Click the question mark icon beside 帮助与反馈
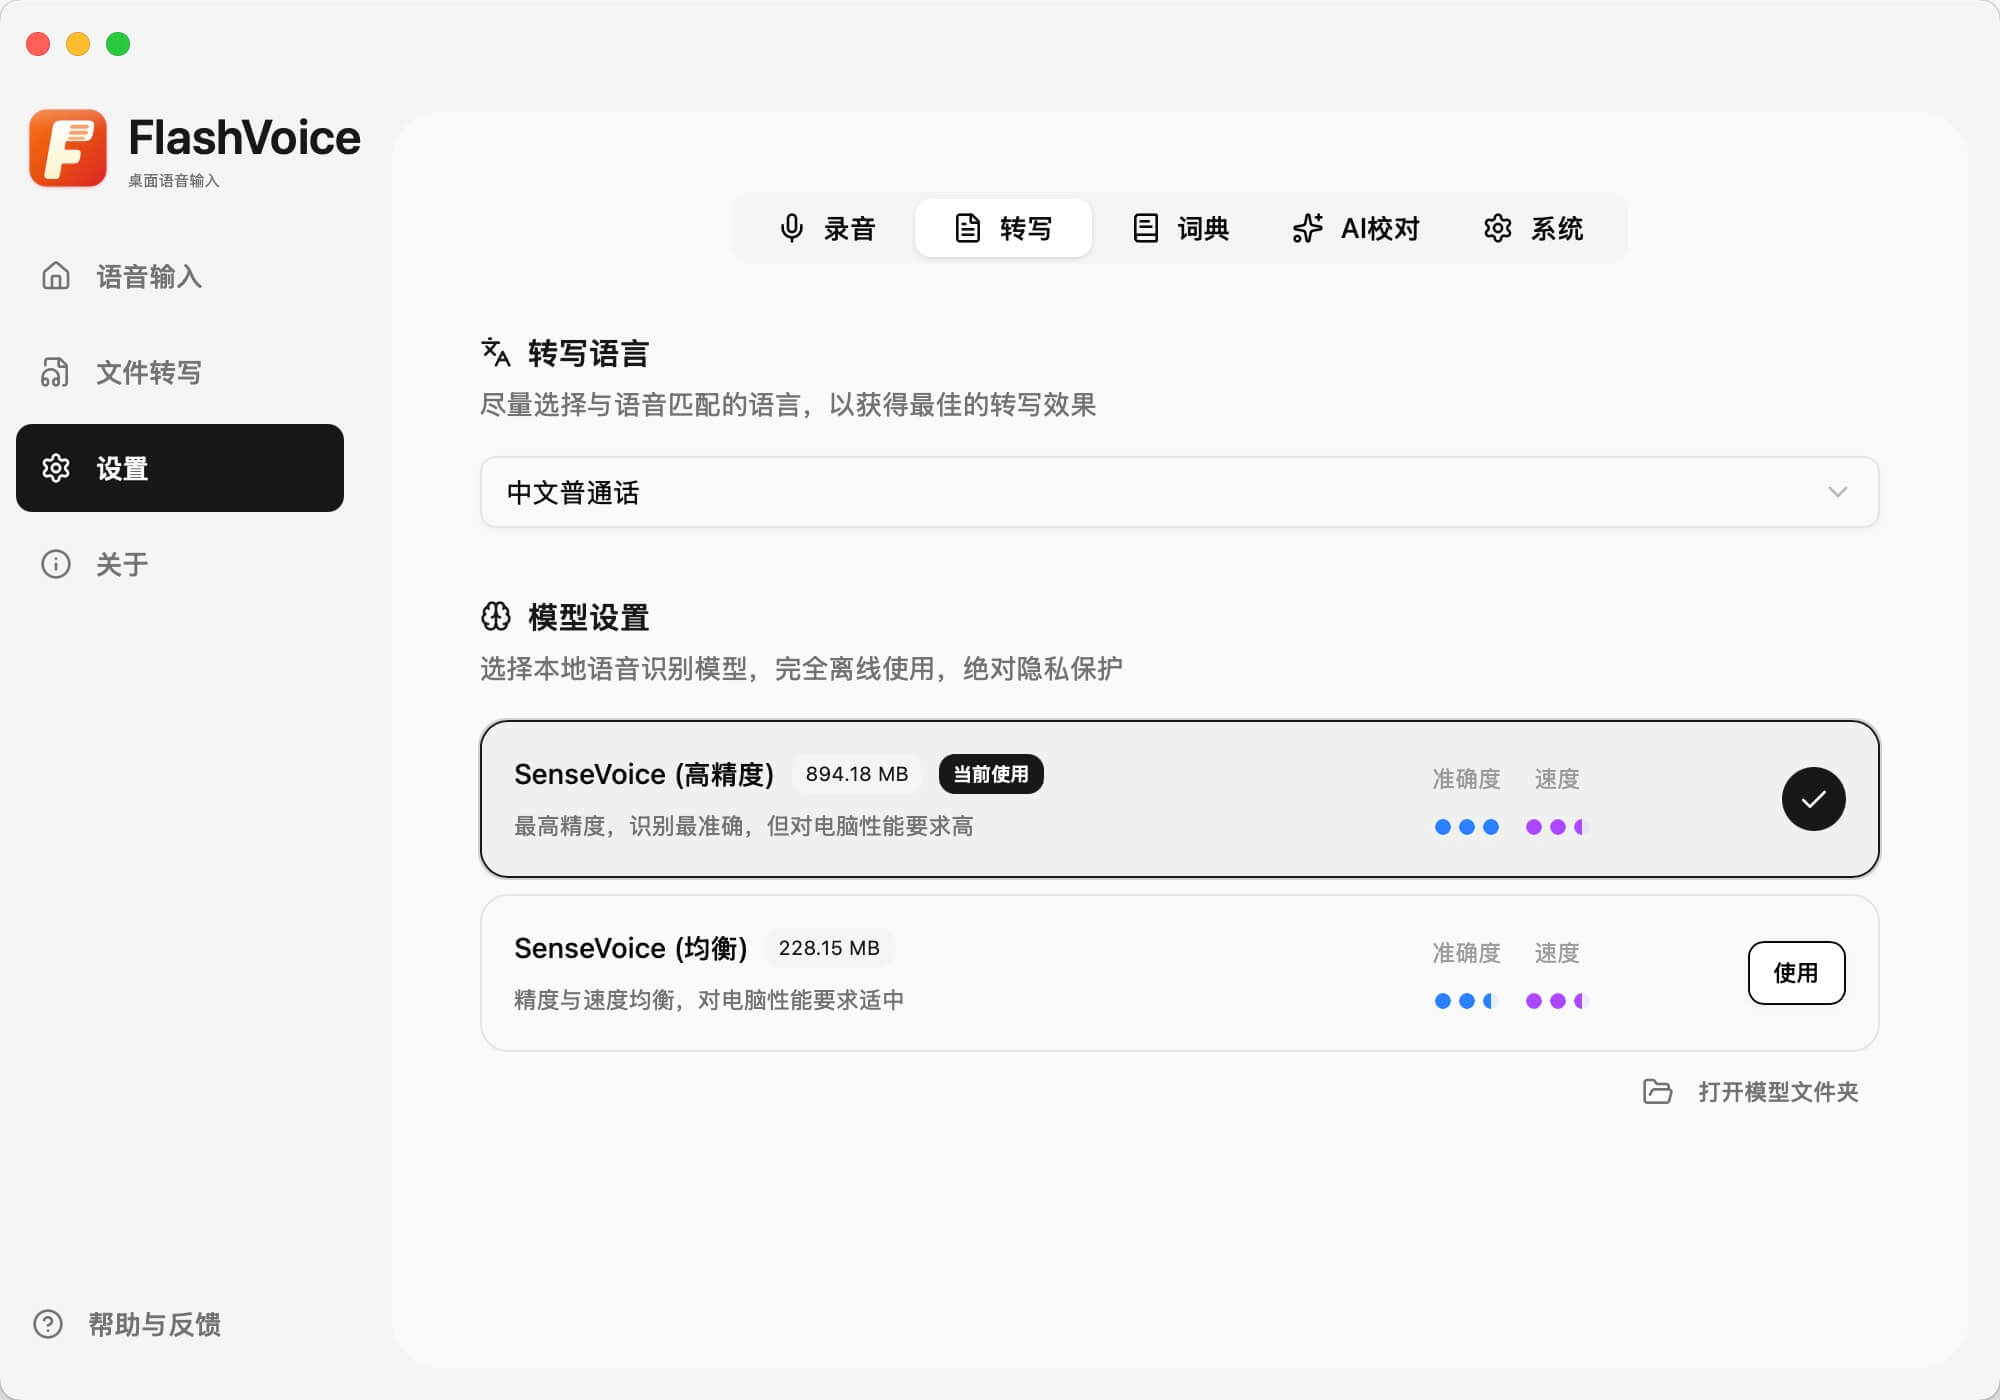Viewport: 2000px width, 1400px height. [x=48, y=1324]
